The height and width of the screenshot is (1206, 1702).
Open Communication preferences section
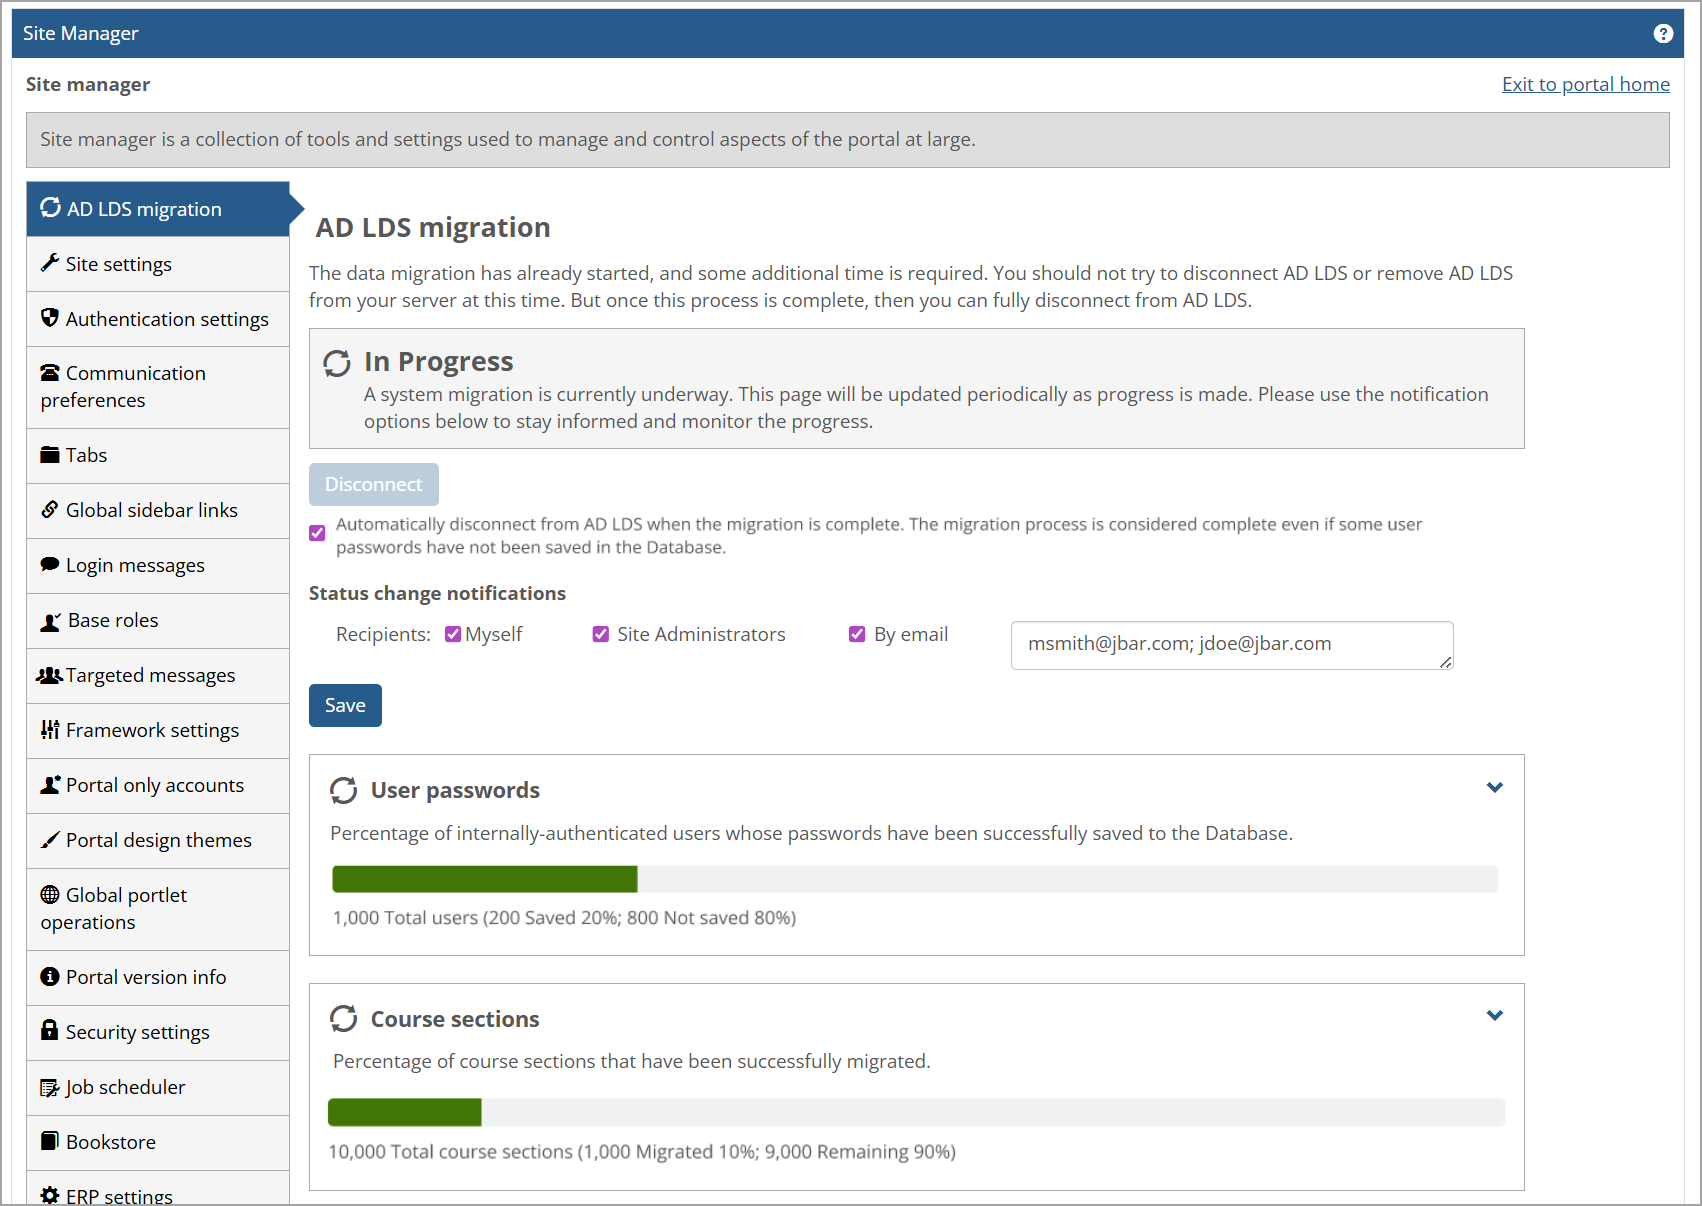[x=158, y=387]
